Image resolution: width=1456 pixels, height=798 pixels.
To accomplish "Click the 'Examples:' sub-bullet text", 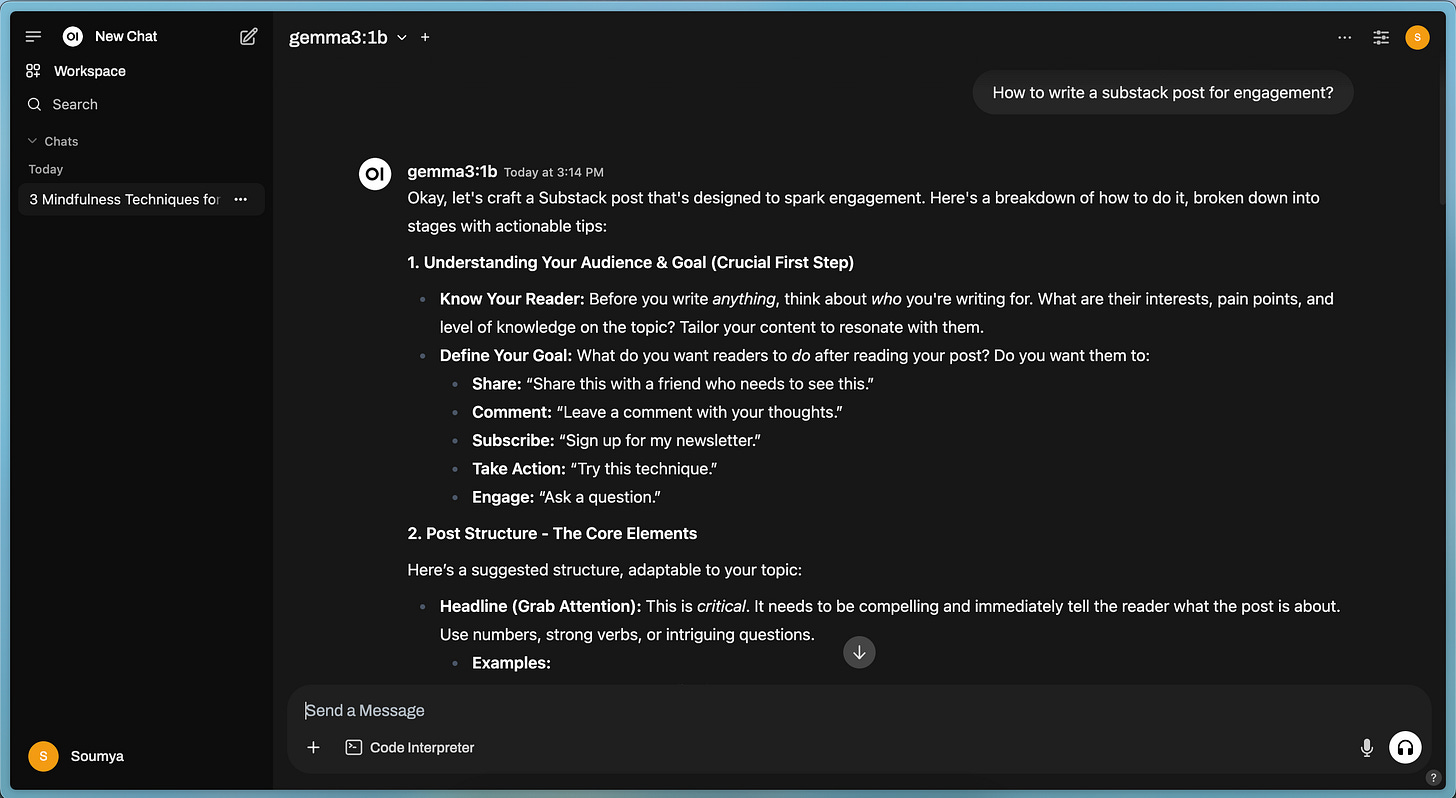I will pyautogui.click(x=511, y=662).
